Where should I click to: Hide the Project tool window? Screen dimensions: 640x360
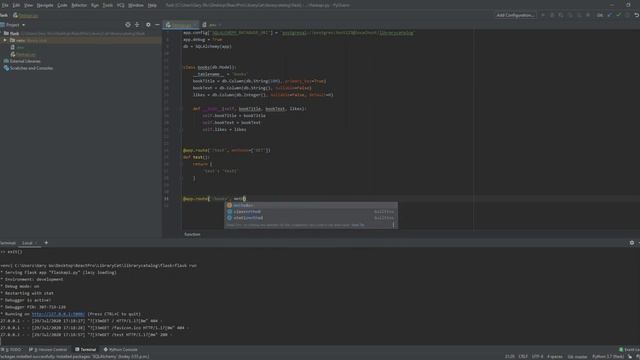tap(157, 25)
